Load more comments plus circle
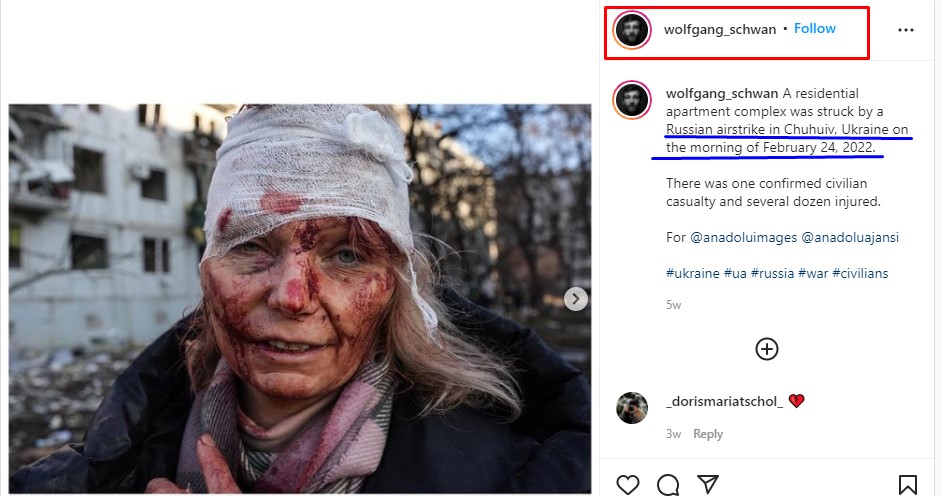 [x=767, y=348]
